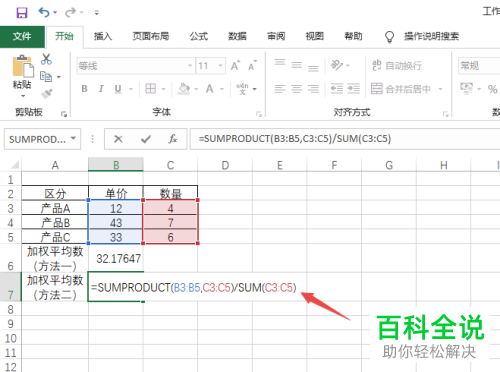Click the 操作说明搜索 search box
500x372 pixels.
pos(431,36)
